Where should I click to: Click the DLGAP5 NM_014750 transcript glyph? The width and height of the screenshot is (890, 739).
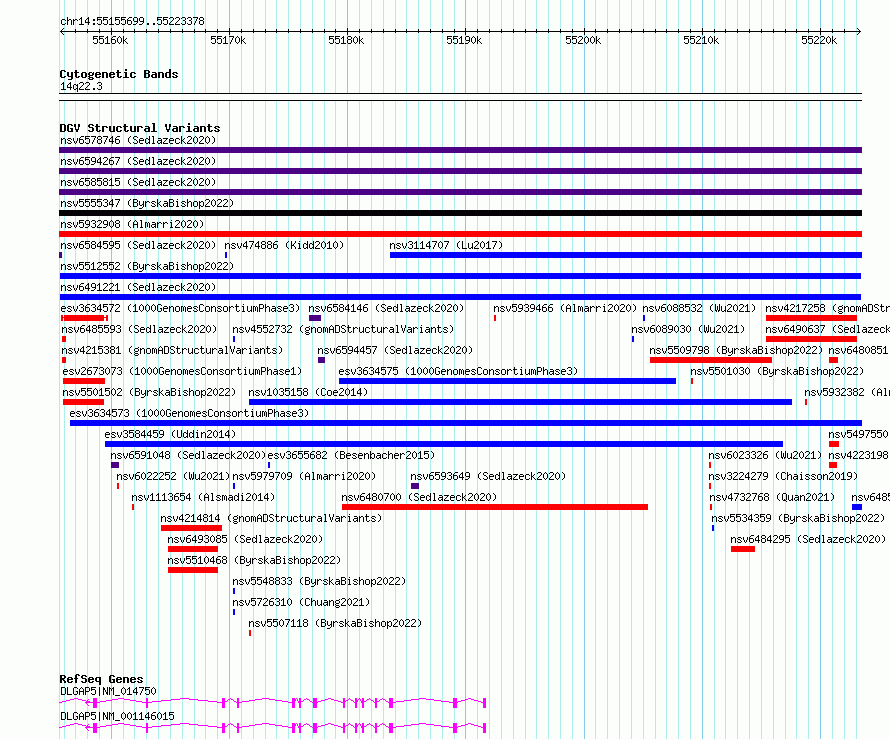pos(273,703)
